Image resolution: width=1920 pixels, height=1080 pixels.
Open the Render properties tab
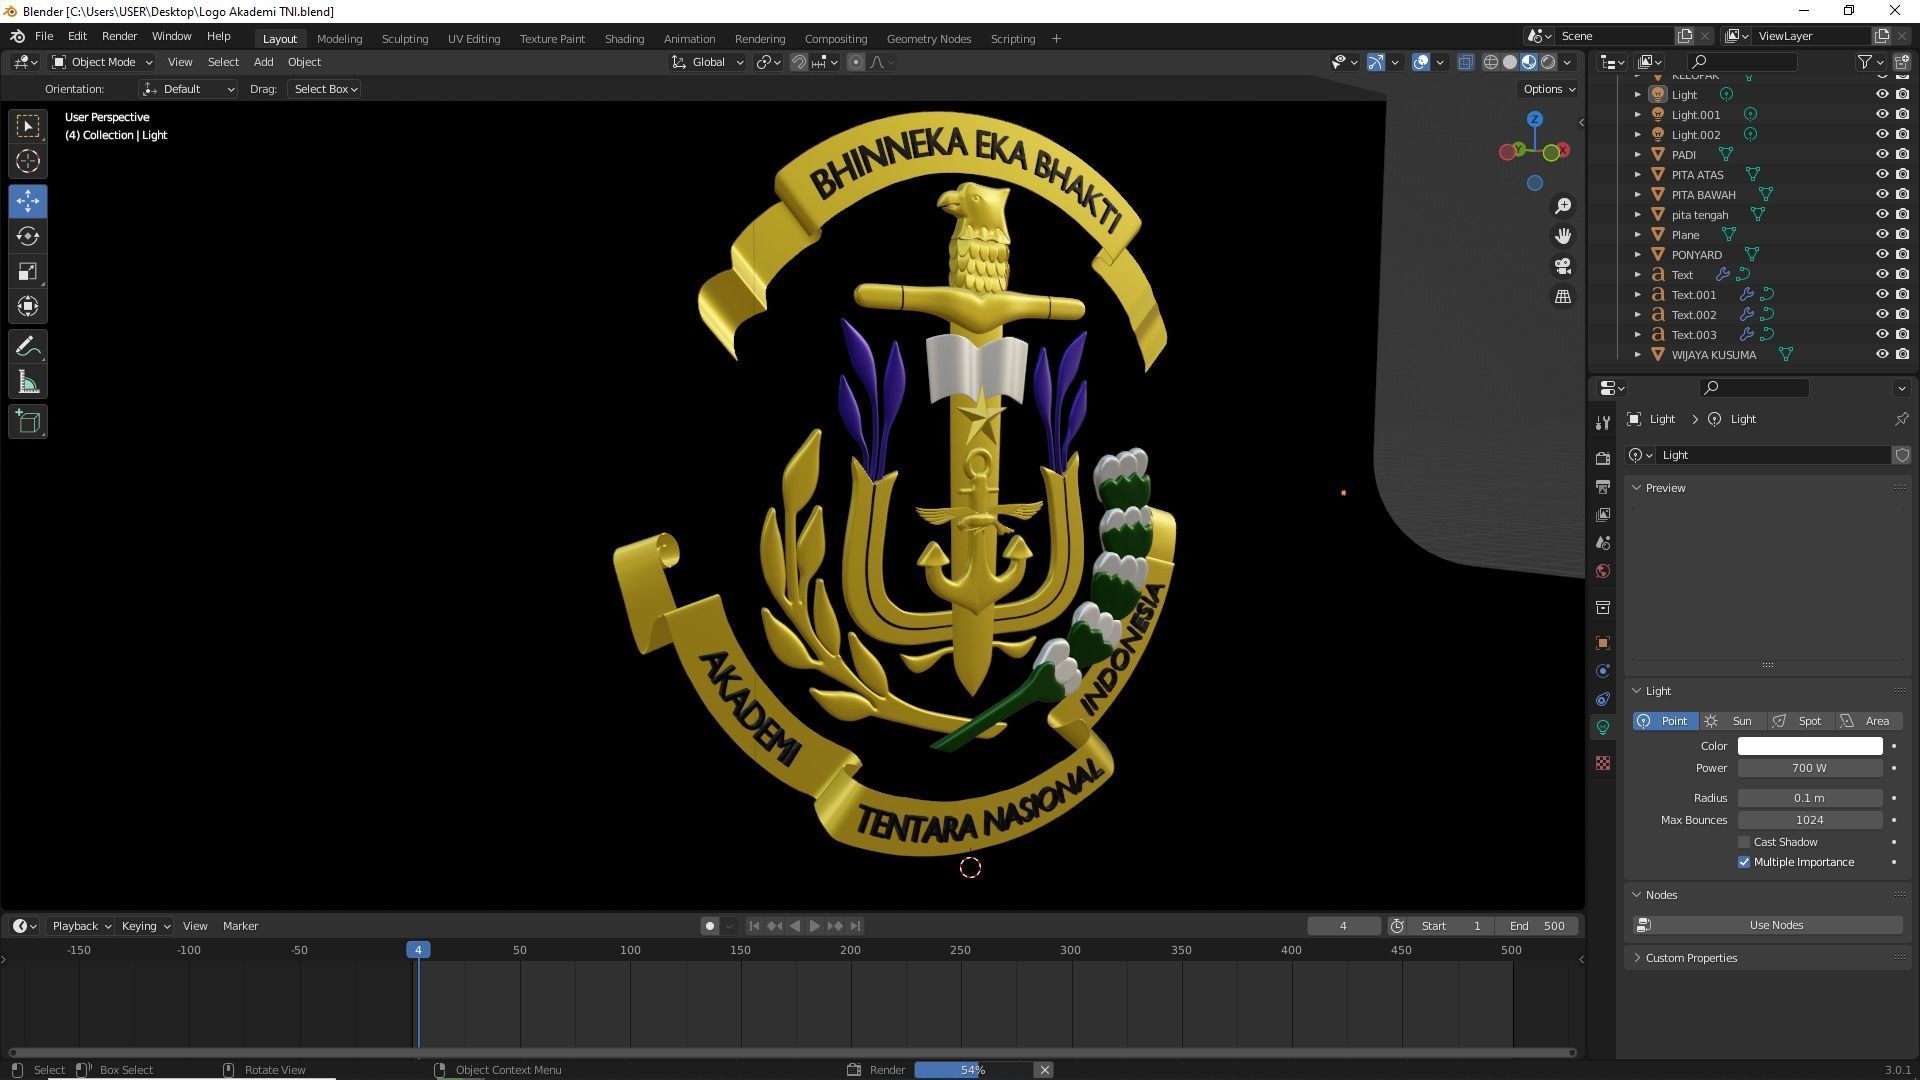(1603, 458)
